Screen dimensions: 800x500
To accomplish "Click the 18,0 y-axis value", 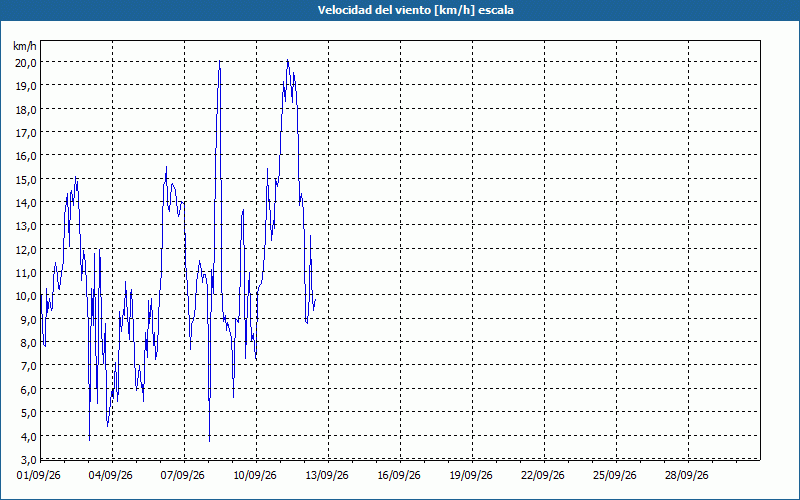I will 26,110.
